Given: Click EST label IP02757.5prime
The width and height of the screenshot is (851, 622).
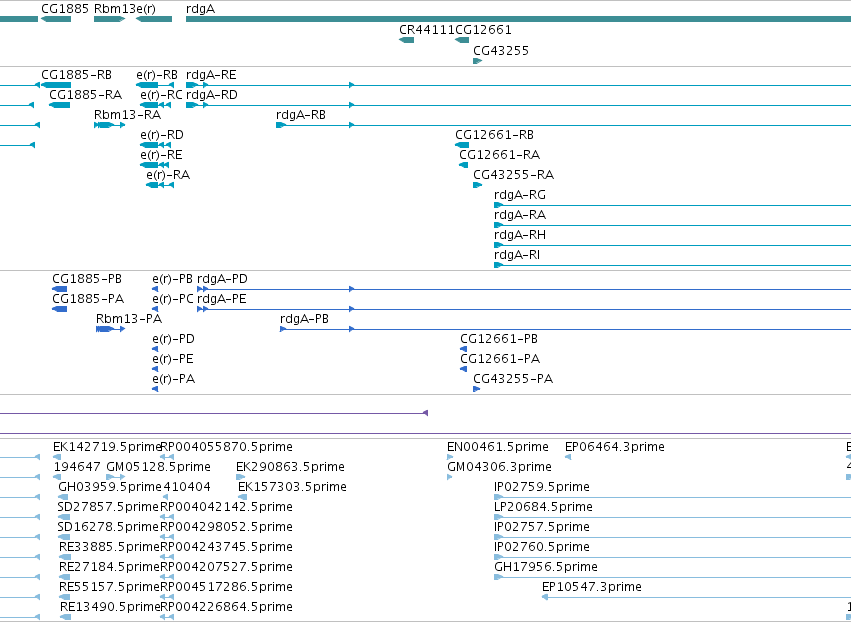Looking at the screenshot, I should pos(542,528).
